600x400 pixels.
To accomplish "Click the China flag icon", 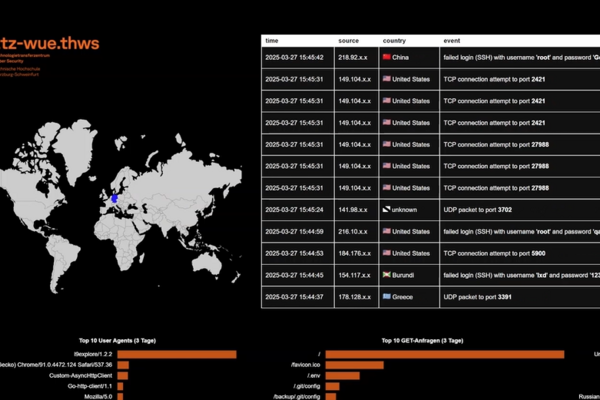I will [387, 59].
